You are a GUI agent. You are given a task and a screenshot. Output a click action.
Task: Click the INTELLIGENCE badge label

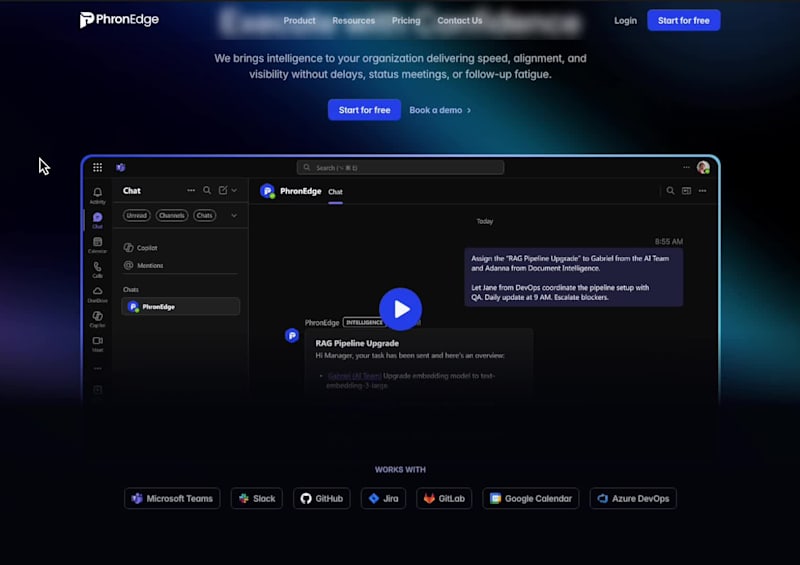(x=364, y=323)
